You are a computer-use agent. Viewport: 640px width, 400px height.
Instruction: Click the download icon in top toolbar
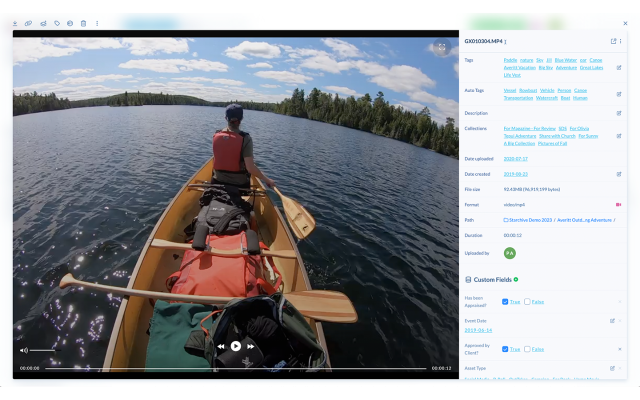point(15,22)
